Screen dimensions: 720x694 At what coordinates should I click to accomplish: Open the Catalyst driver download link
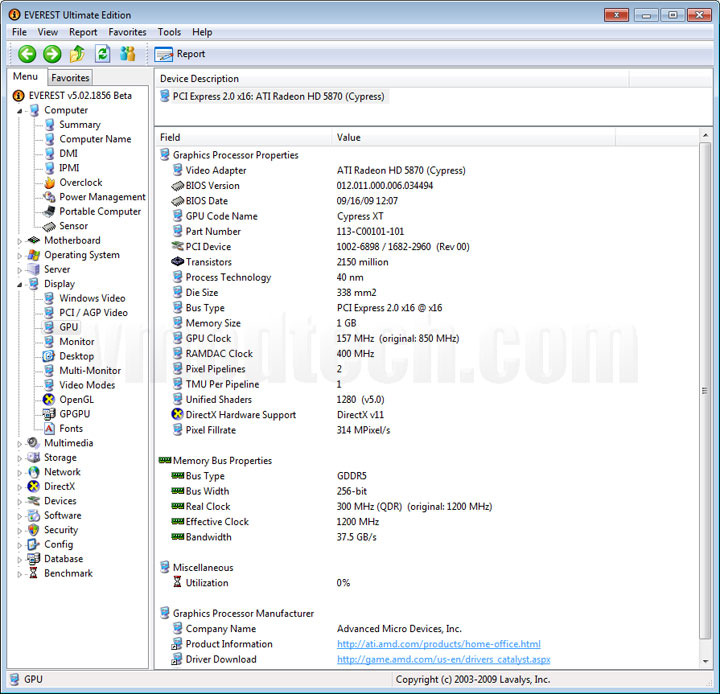tap(444, 659)
